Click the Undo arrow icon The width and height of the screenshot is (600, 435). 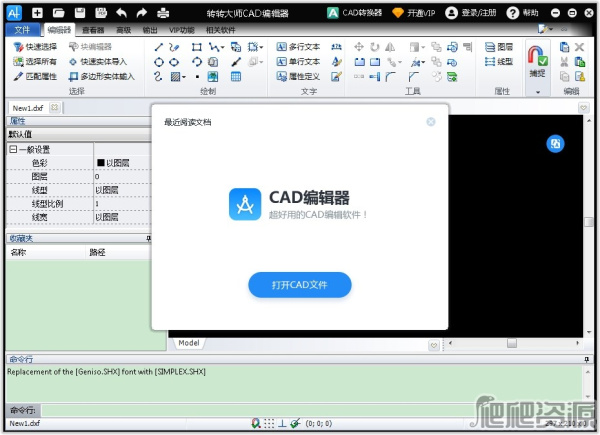pyautogui.click(x=121, y=13)
